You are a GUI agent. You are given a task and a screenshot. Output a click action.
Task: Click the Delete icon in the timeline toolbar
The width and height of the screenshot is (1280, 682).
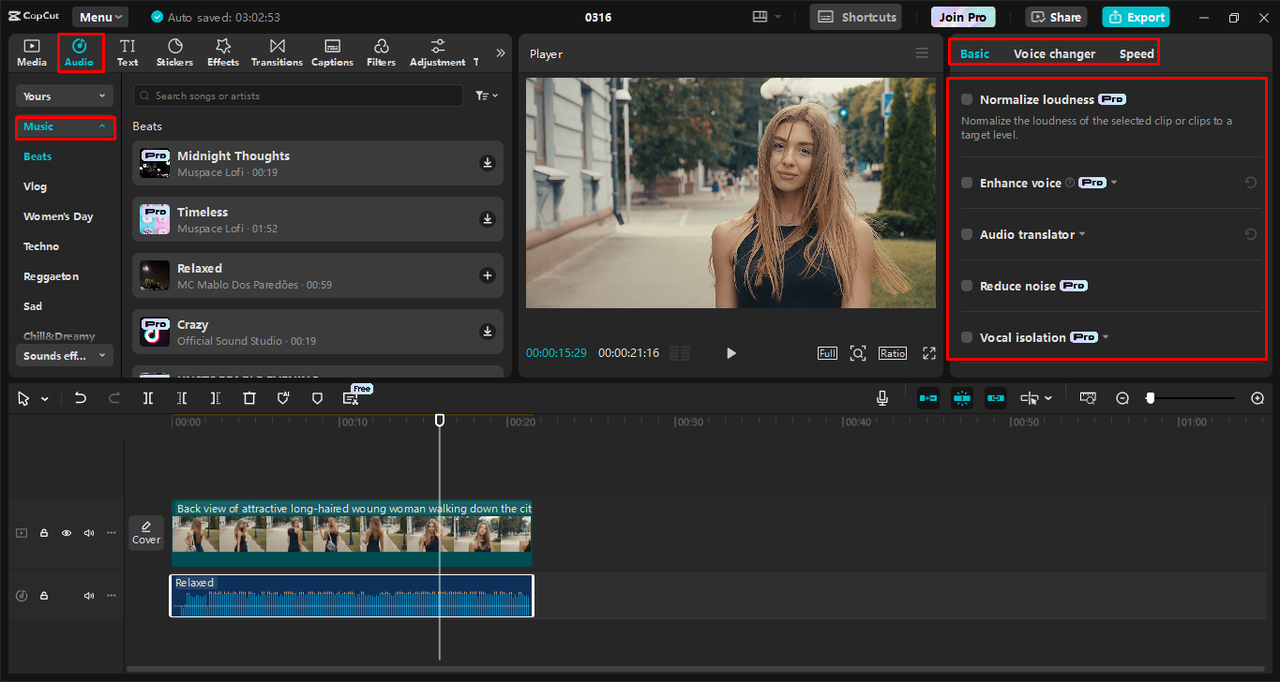(x=249, y=398)
